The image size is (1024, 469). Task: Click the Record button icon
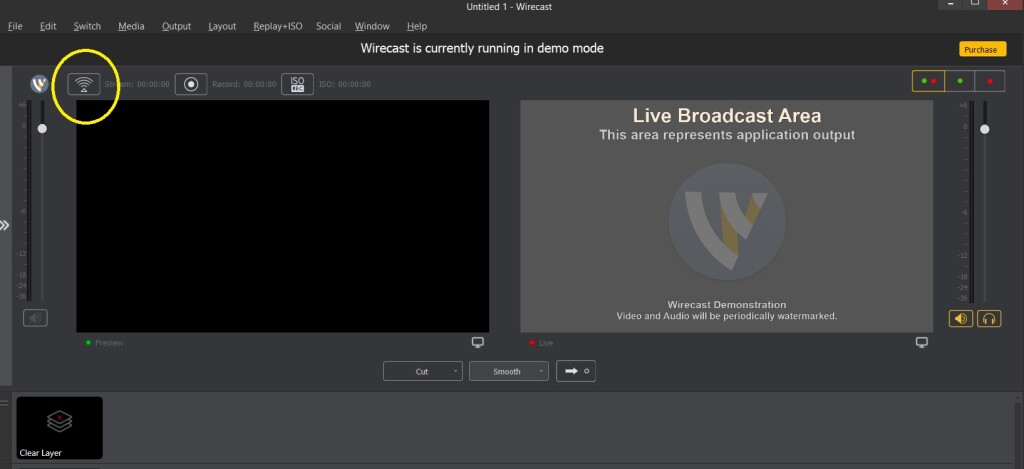[x=191, y=84]
